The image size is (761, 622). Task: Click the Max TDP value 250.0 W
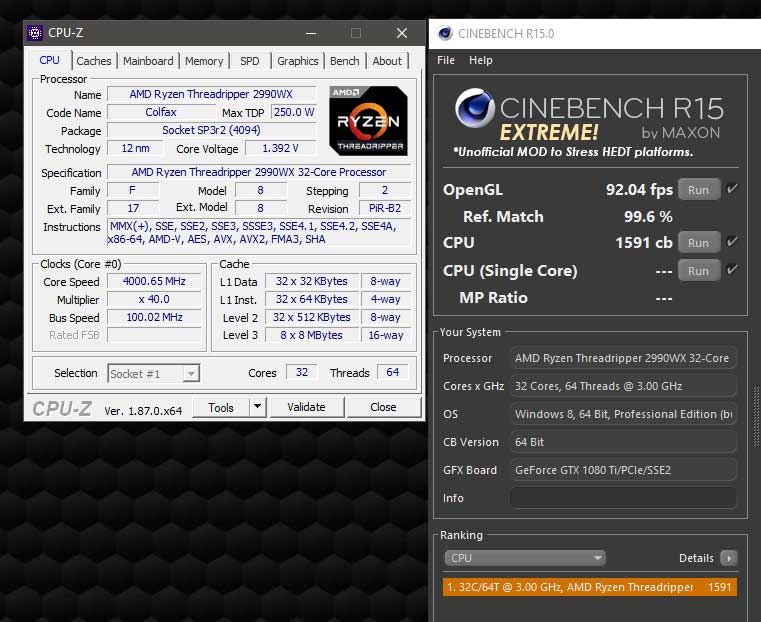click(x=293, y=112)
